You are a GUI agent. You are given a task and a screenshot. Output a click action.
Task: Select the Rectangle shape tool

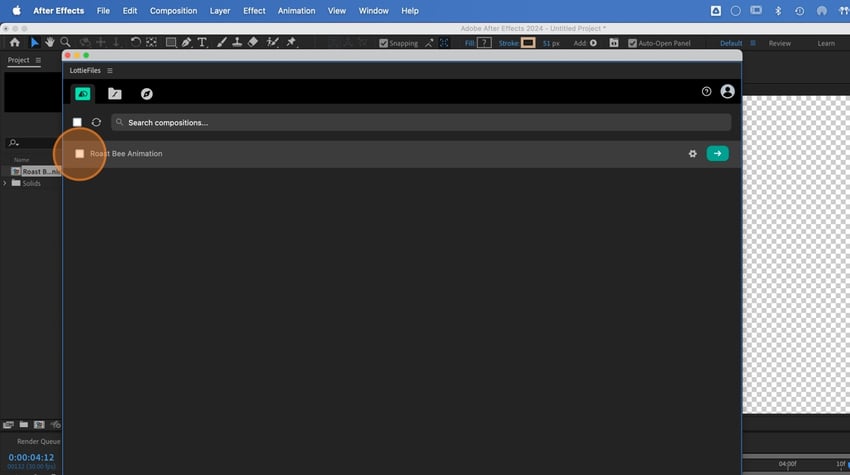click(171, 42)
